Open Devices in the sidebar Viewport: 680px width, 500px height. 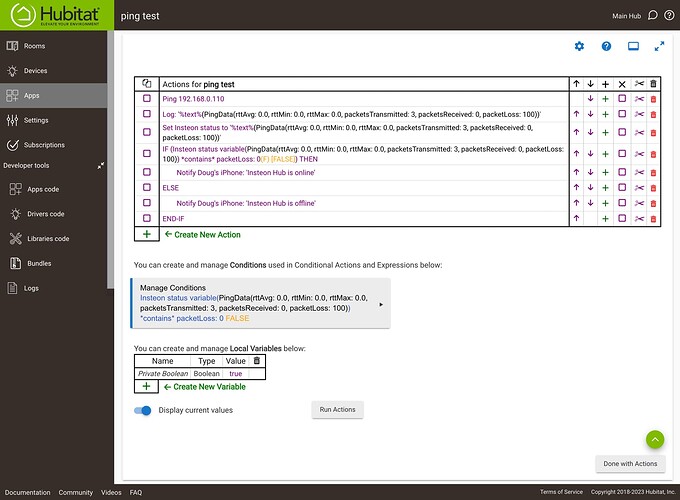[x=53, y=70]
